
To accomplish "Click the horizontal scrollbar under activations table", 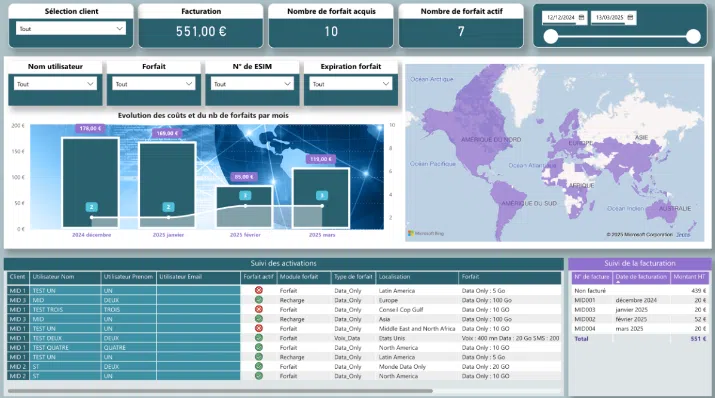I will coord(220,391).
